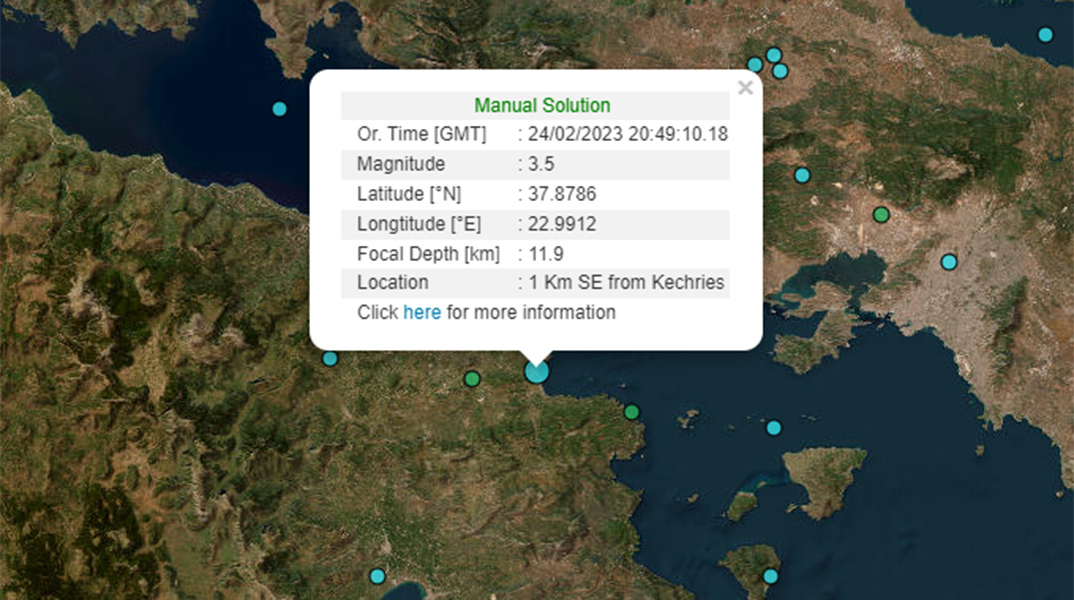Click the leftmost marker in the three-marker cluster
Screen dimensions: 1074x600
pos(755,65)
